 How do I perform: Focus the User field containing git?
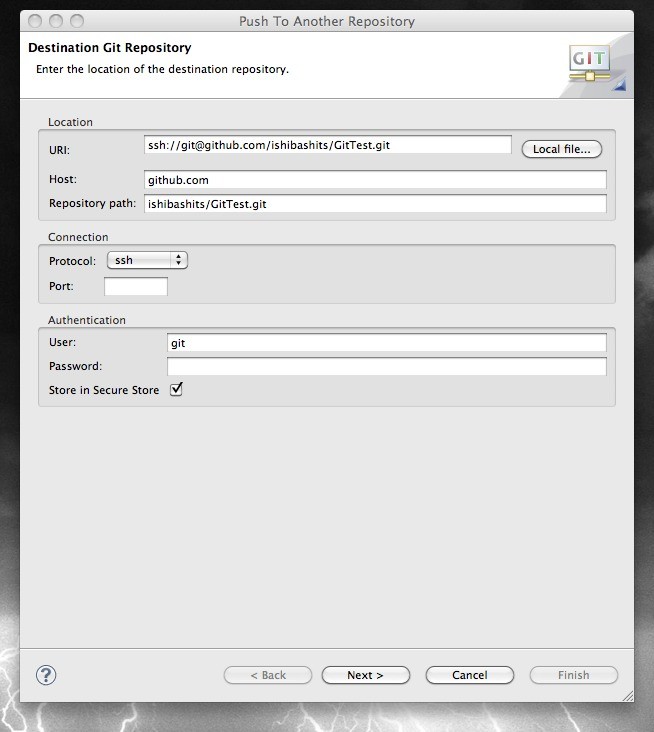pos(387,343)
